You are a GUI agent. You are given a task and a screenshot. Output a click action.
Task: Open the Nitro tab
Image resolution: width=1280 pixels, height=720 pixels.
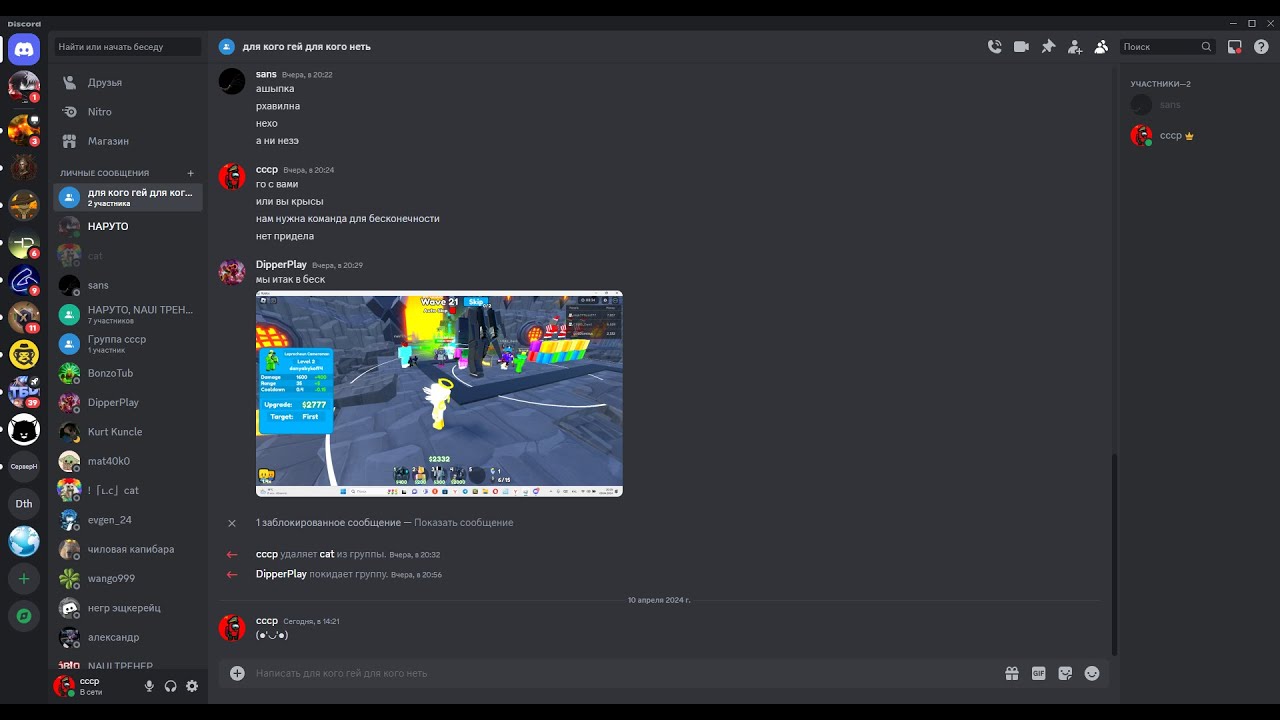coord(128,112)
